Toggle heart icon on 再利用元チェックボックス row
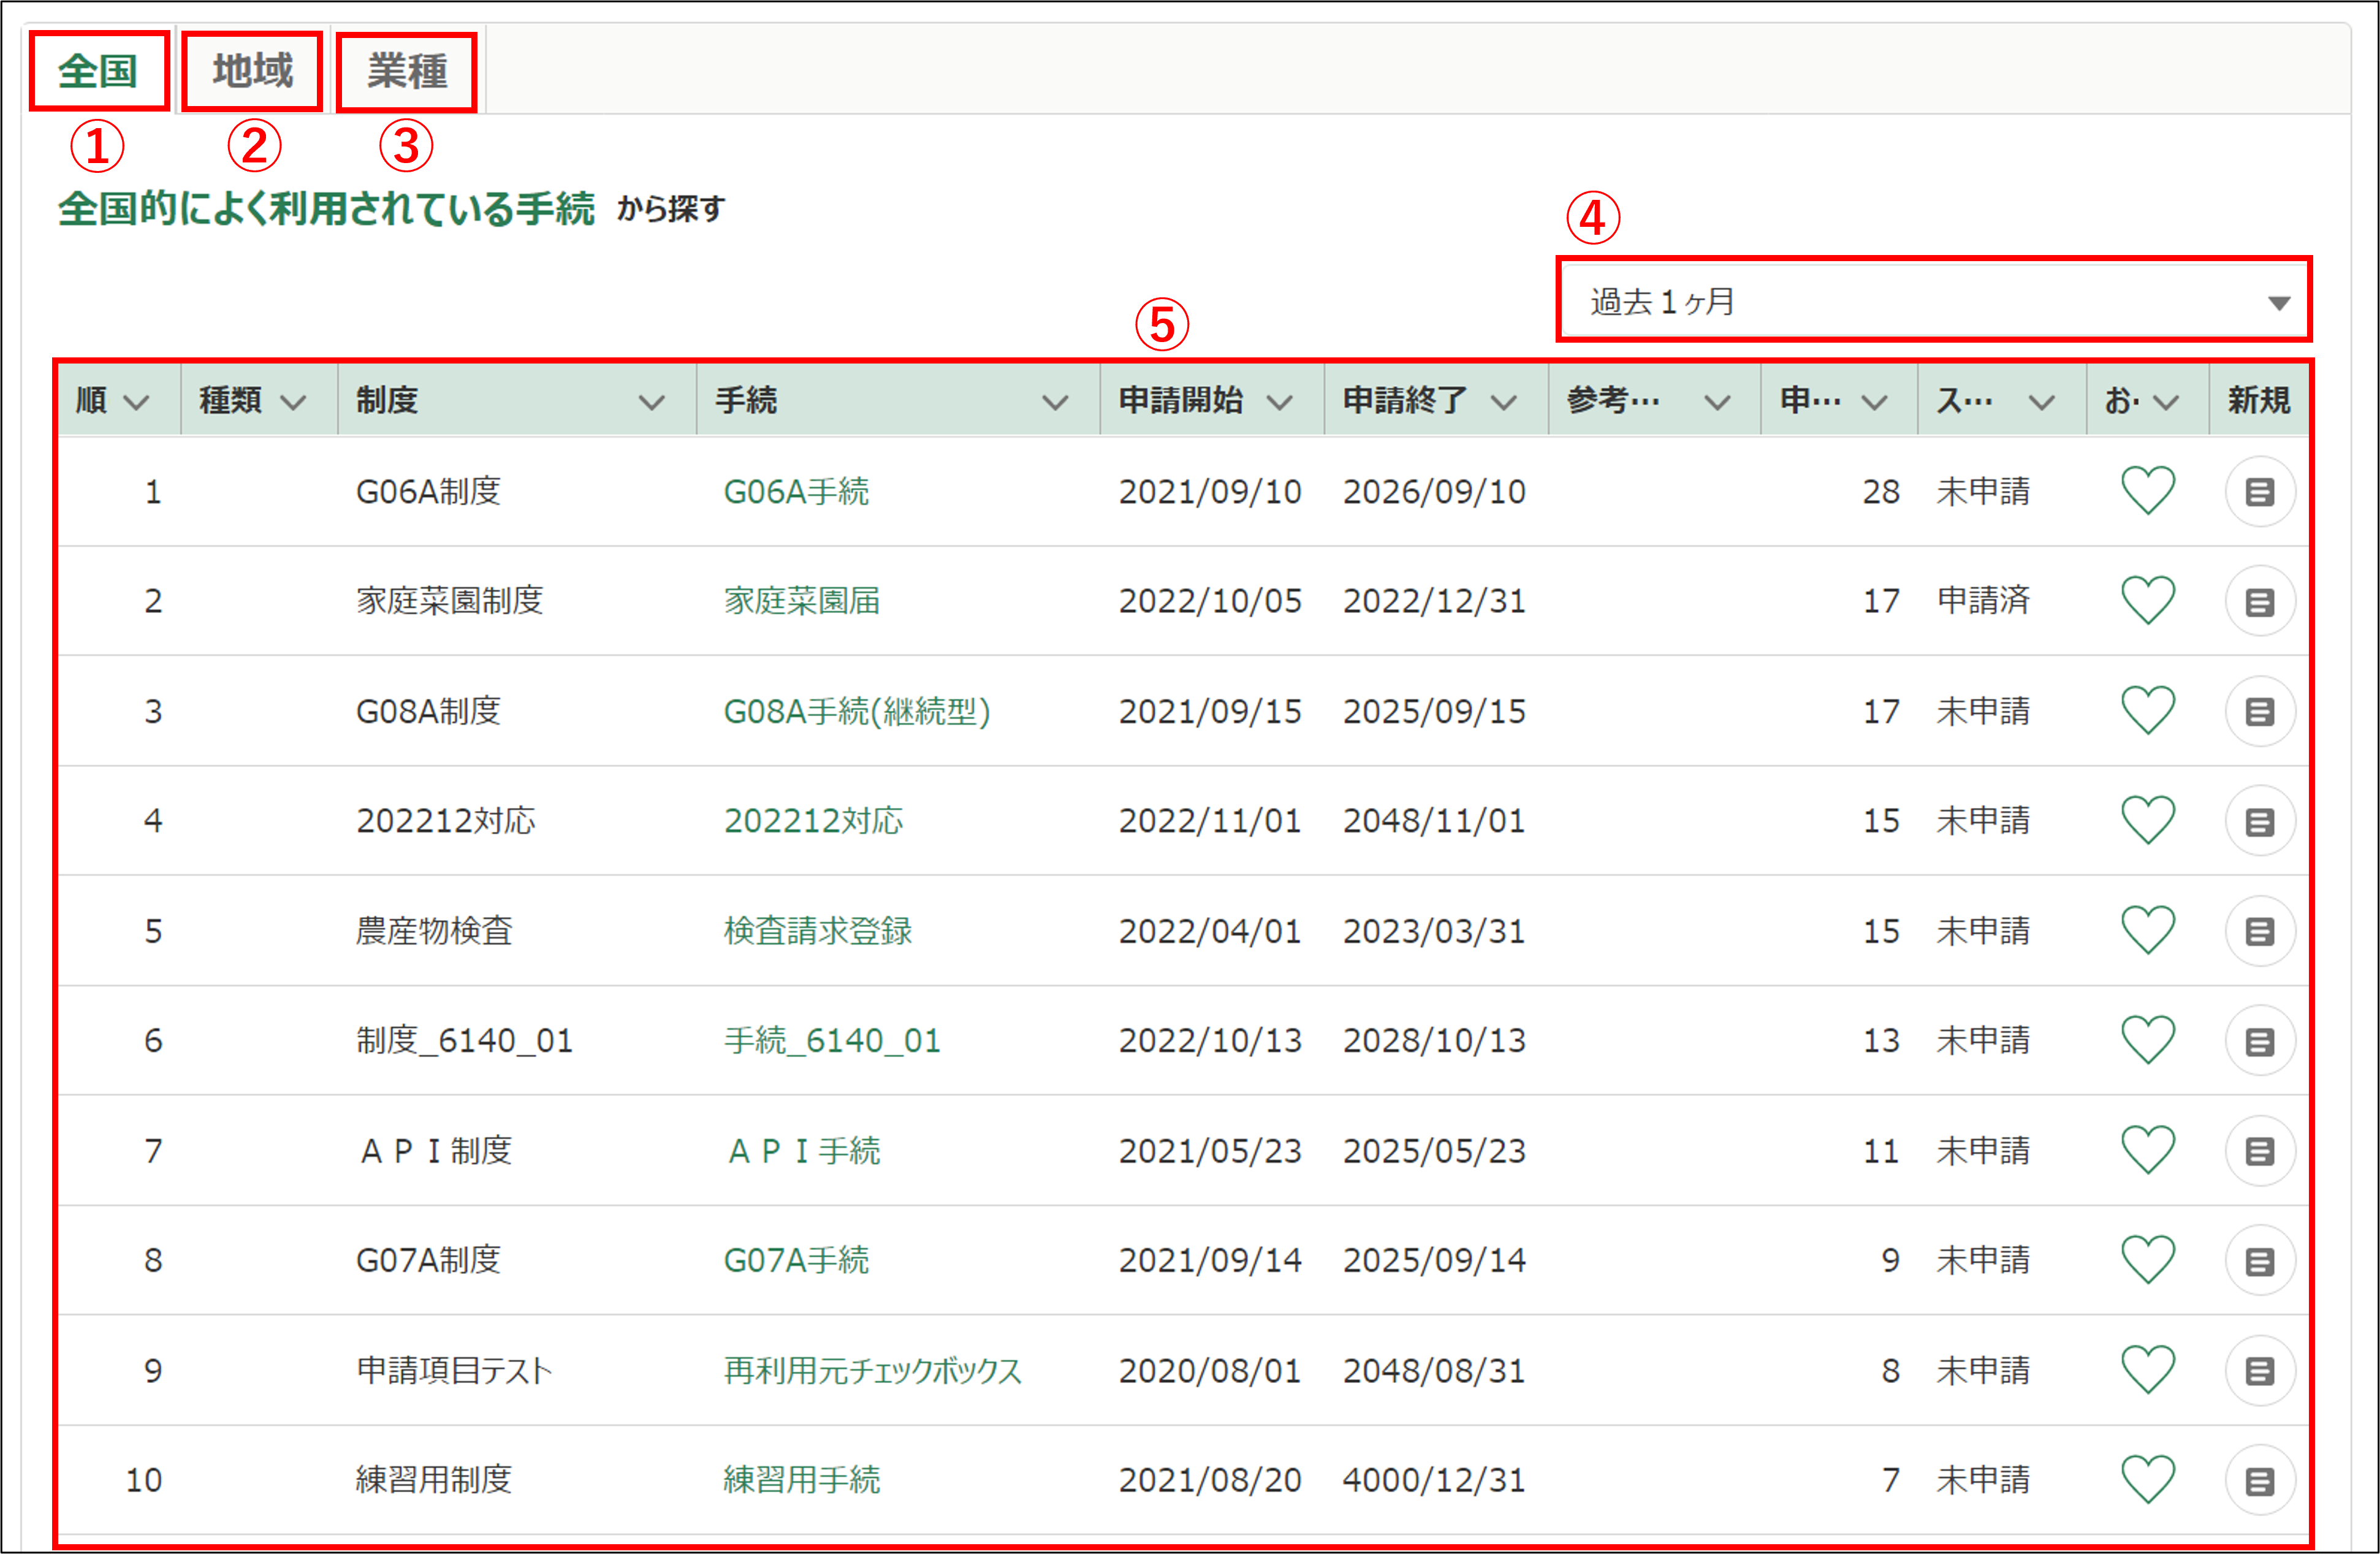2380x1554 pixels. pos(2147,1370)
